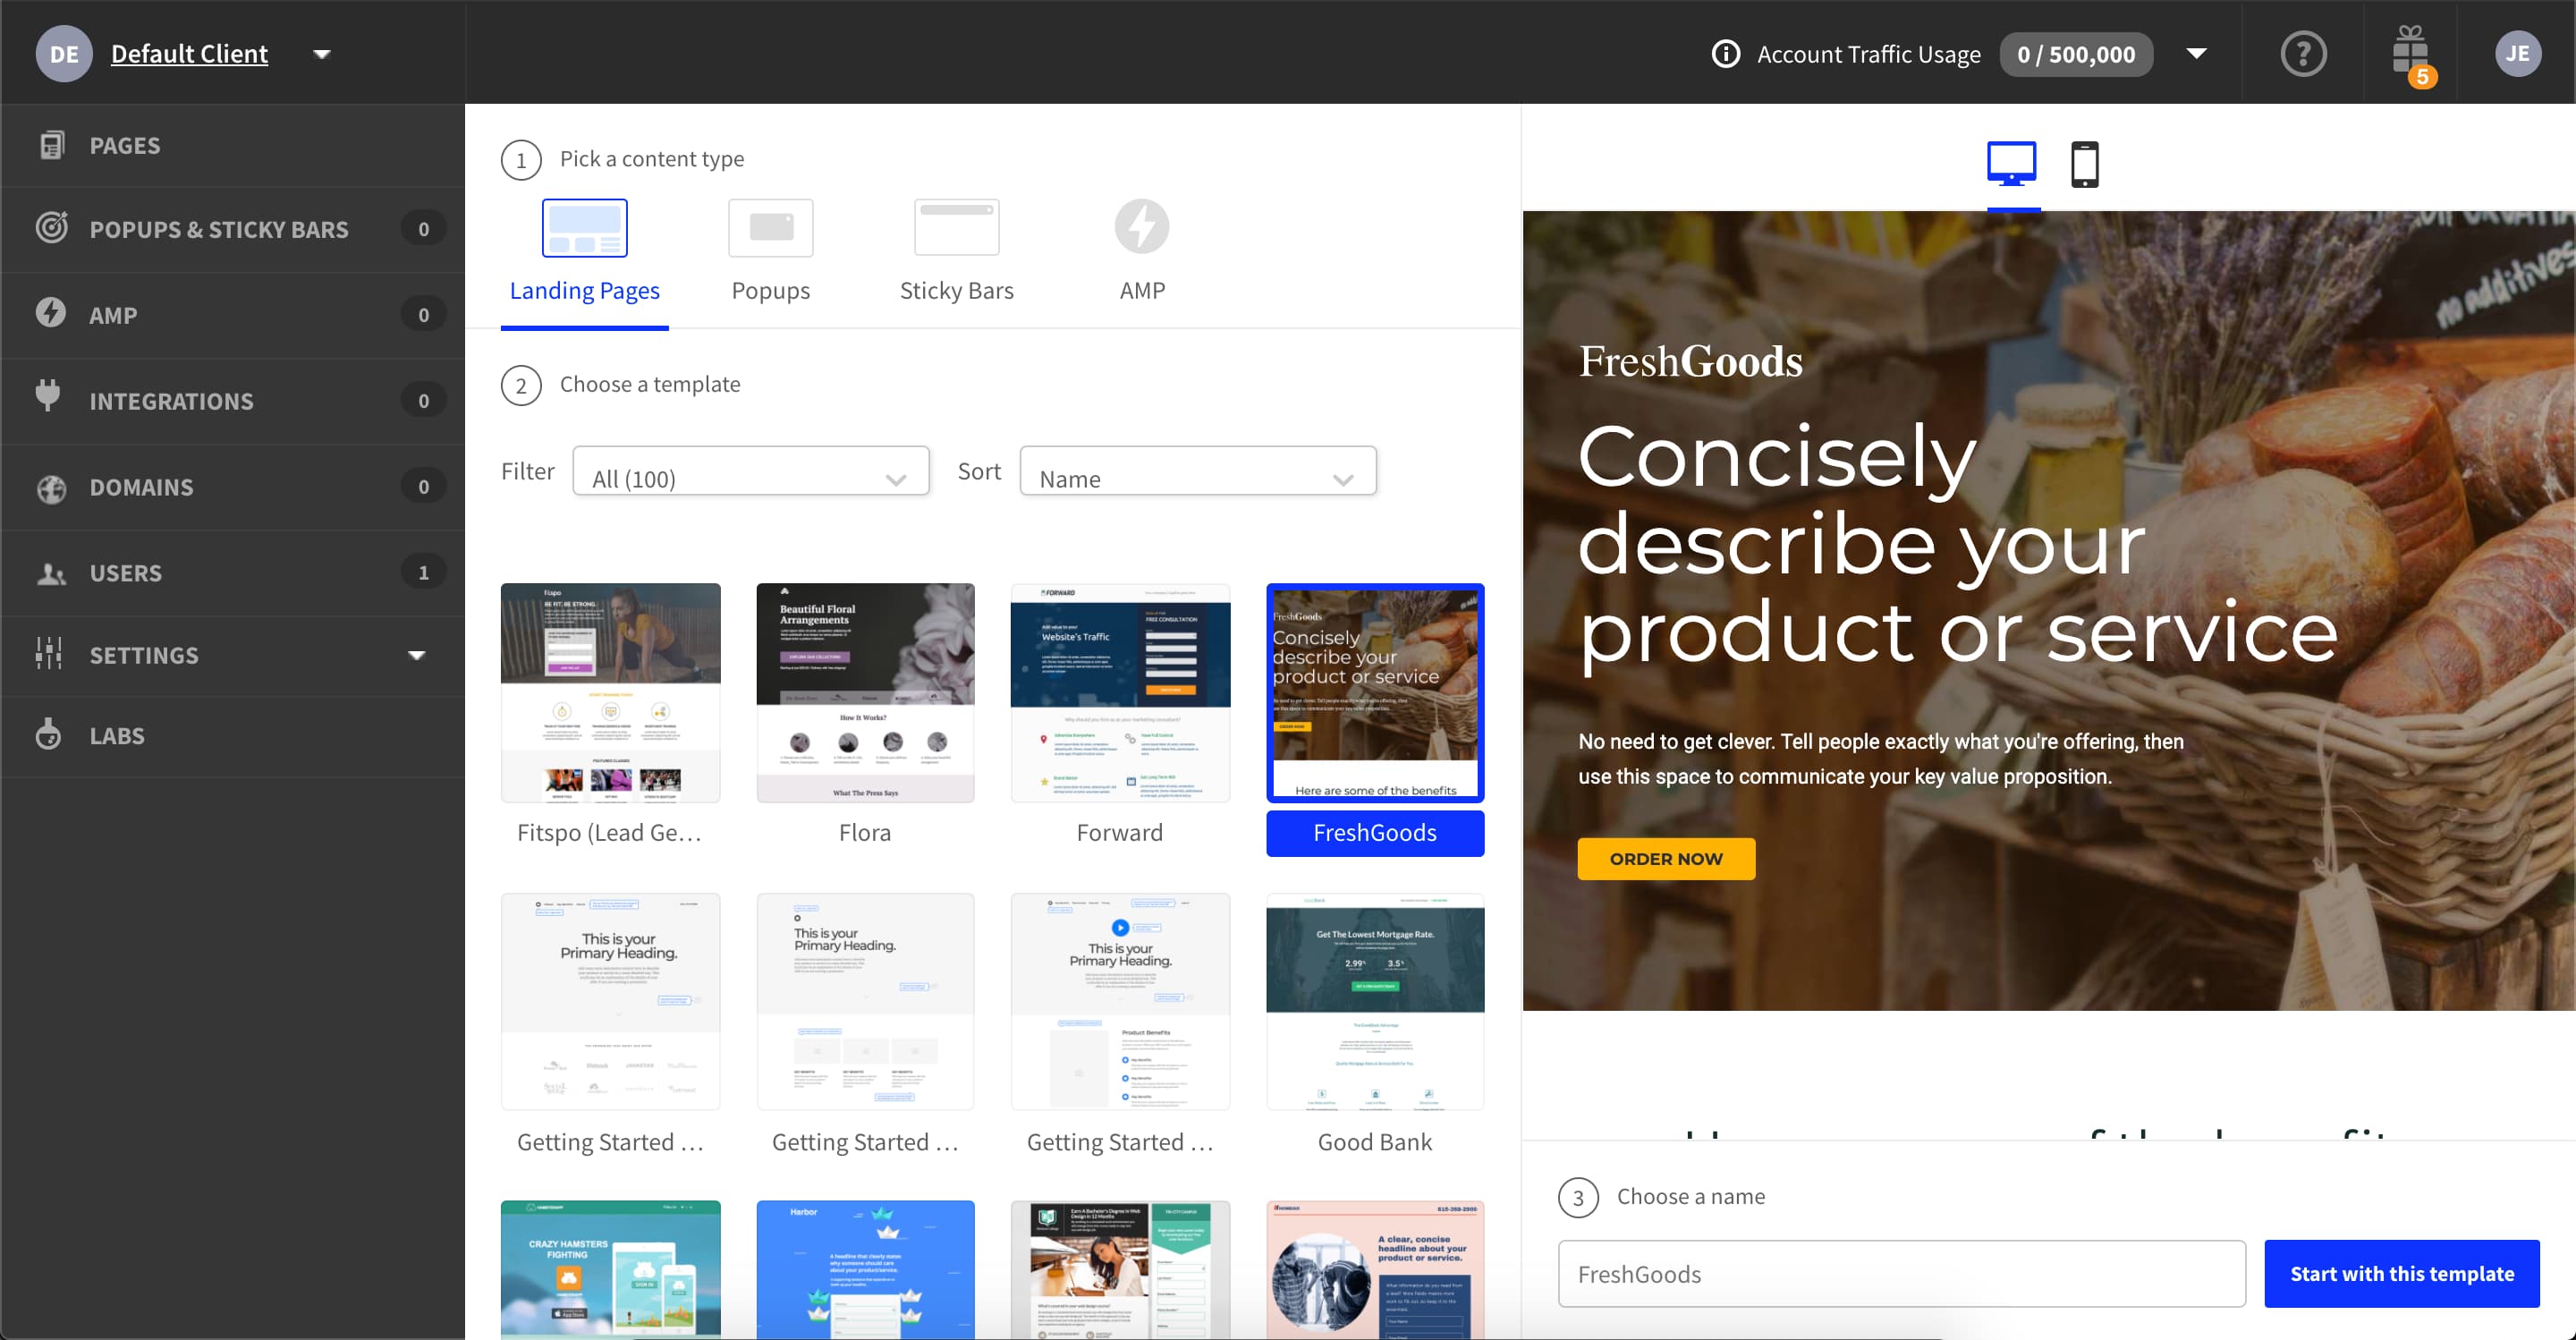The width and height of the screenshot is (2576, 1340).
Task: Click the Integrations sidebar icon
Action: click(x=46, y=399)
